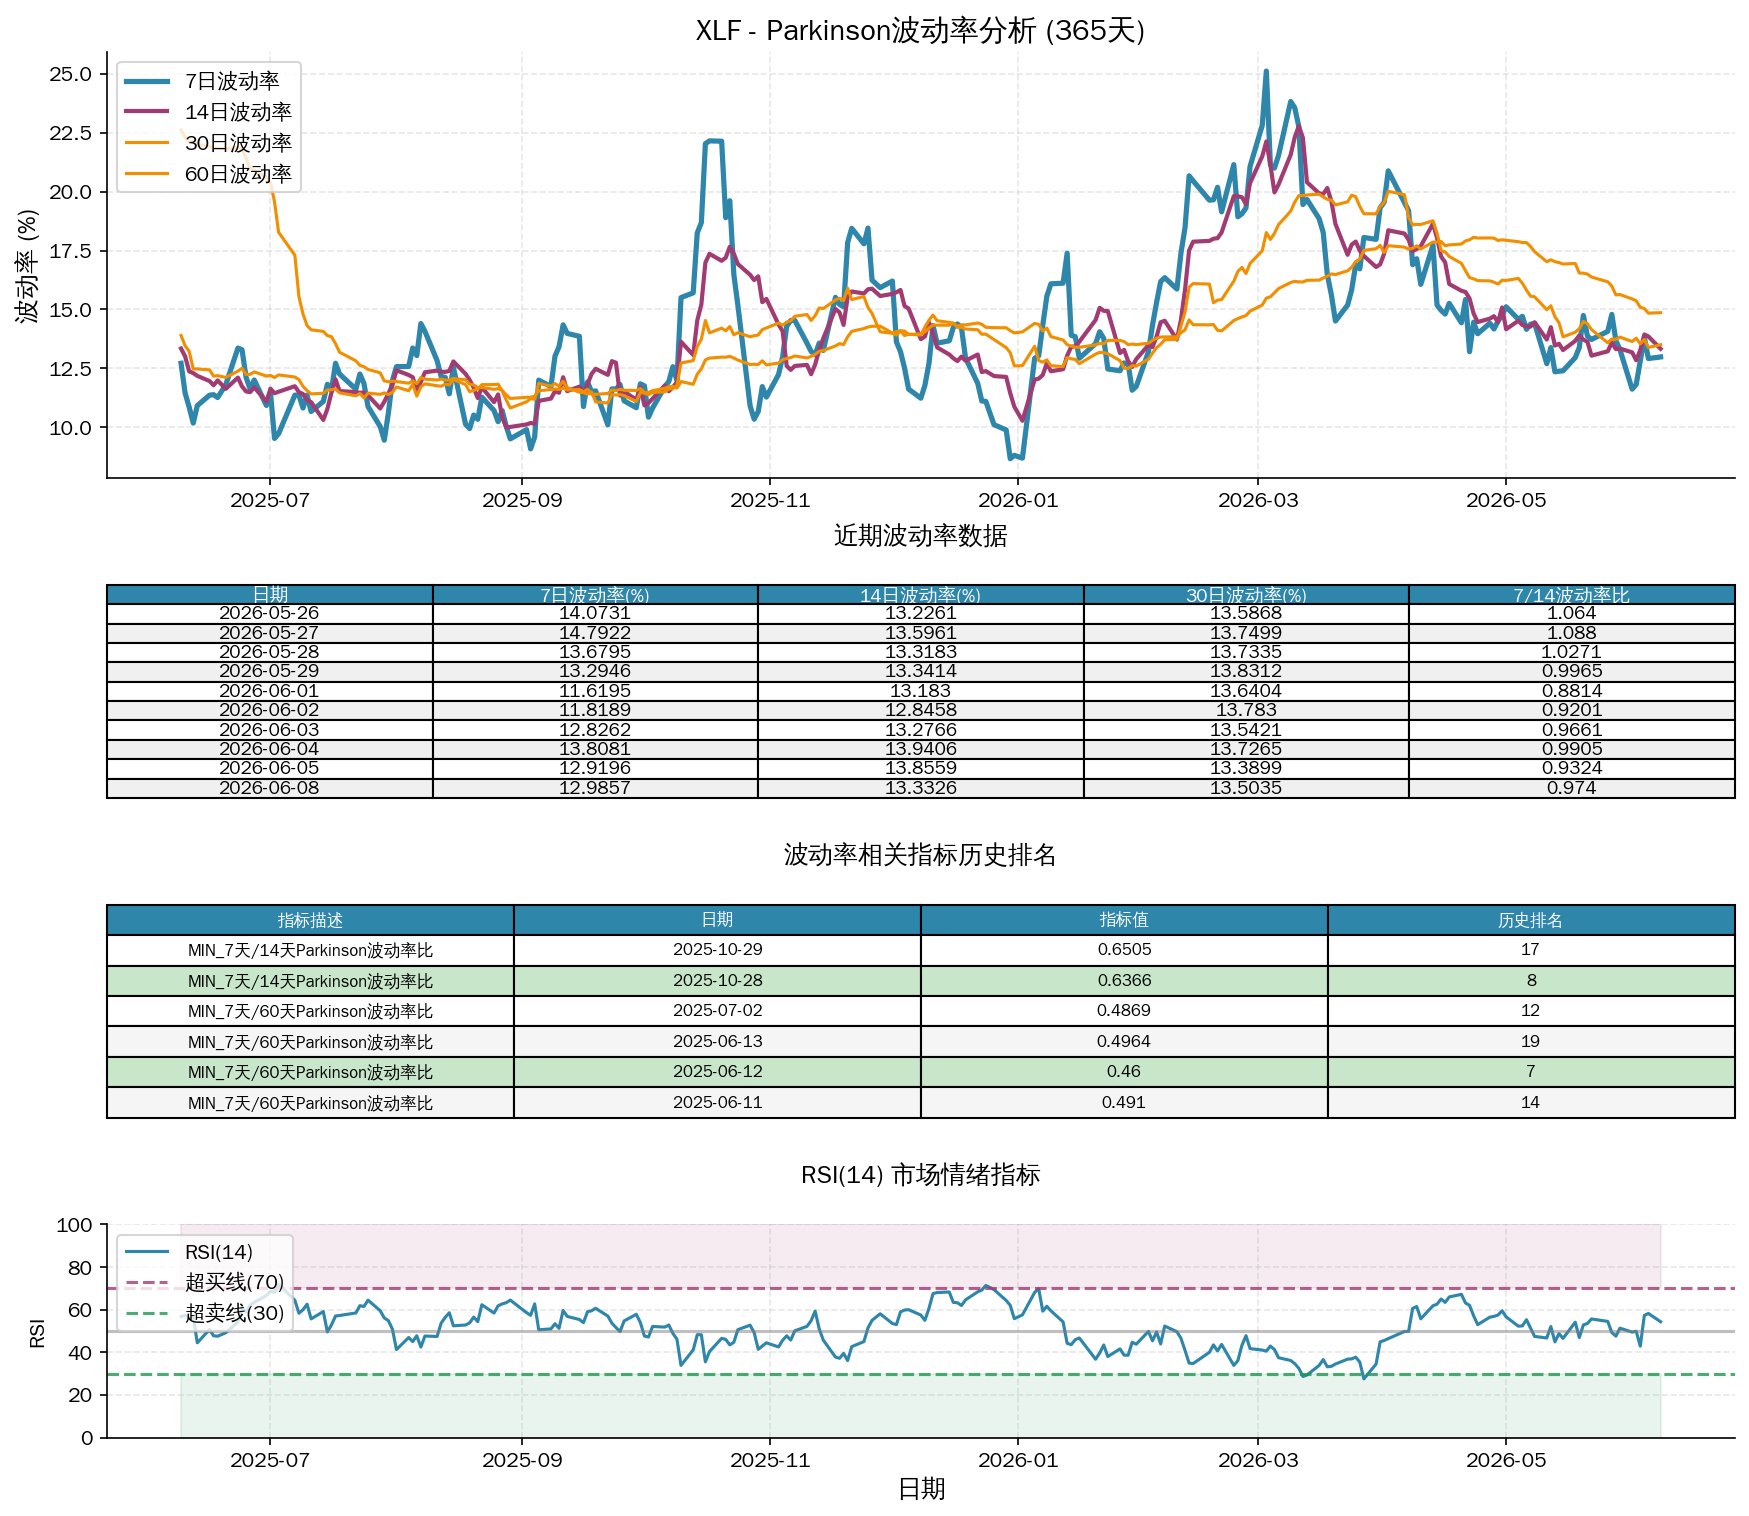Select the 7日波动率 legend entry
This screenshot has width=1749, height=1516.
pyautogui.click(x=209, y=81)
